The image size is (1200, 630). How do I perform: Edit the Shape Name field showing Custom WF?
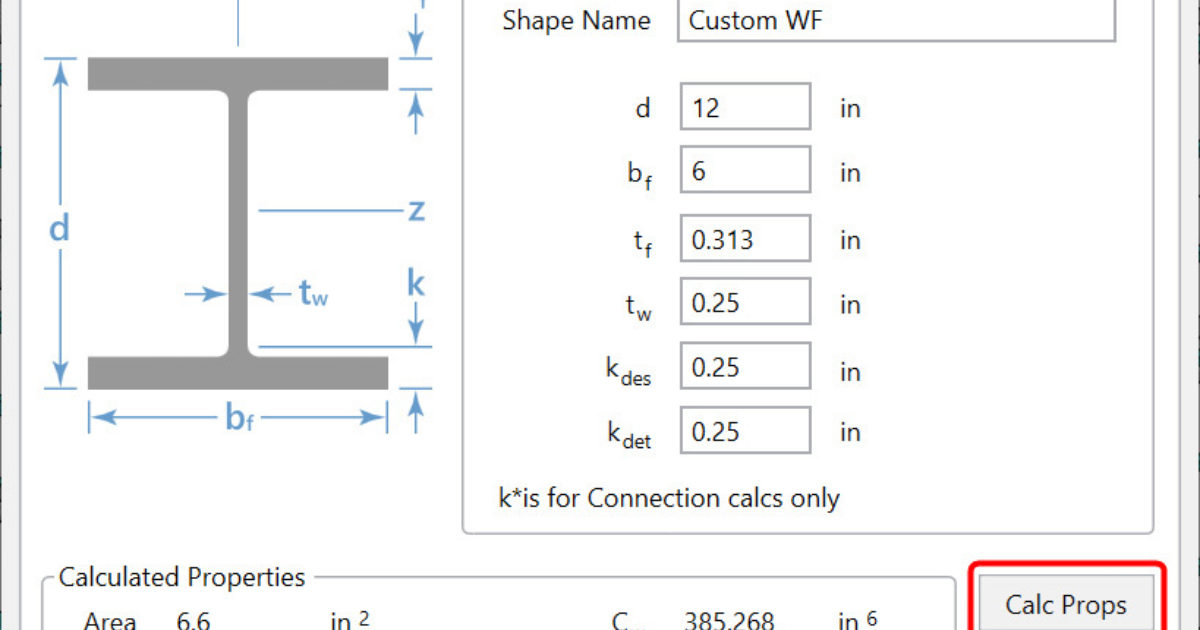(x=895, y=20)
